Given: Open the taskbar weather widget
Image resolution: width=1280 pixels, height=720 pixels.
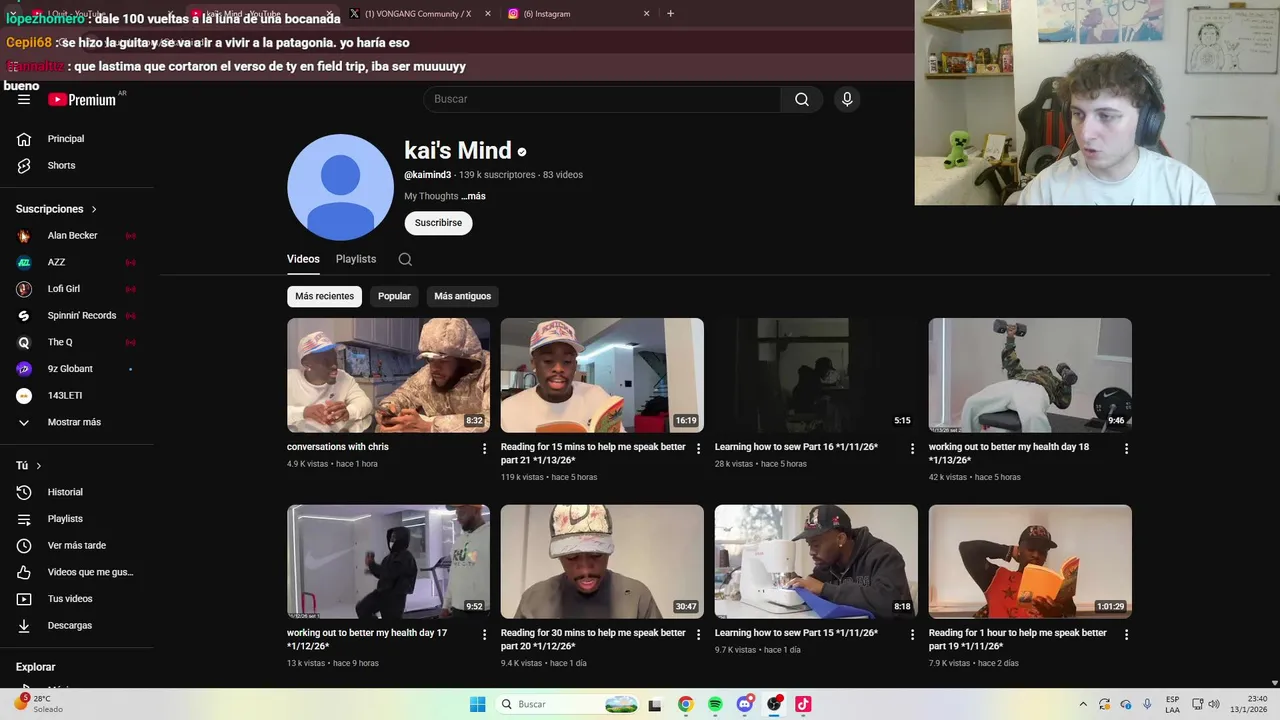Looking at the screenshot, I should coord(40,704).
